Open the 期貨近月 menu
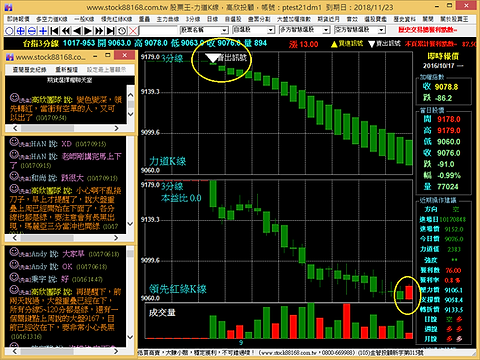Viewport: 480px width, 360px height. click(x=328, y=19)
